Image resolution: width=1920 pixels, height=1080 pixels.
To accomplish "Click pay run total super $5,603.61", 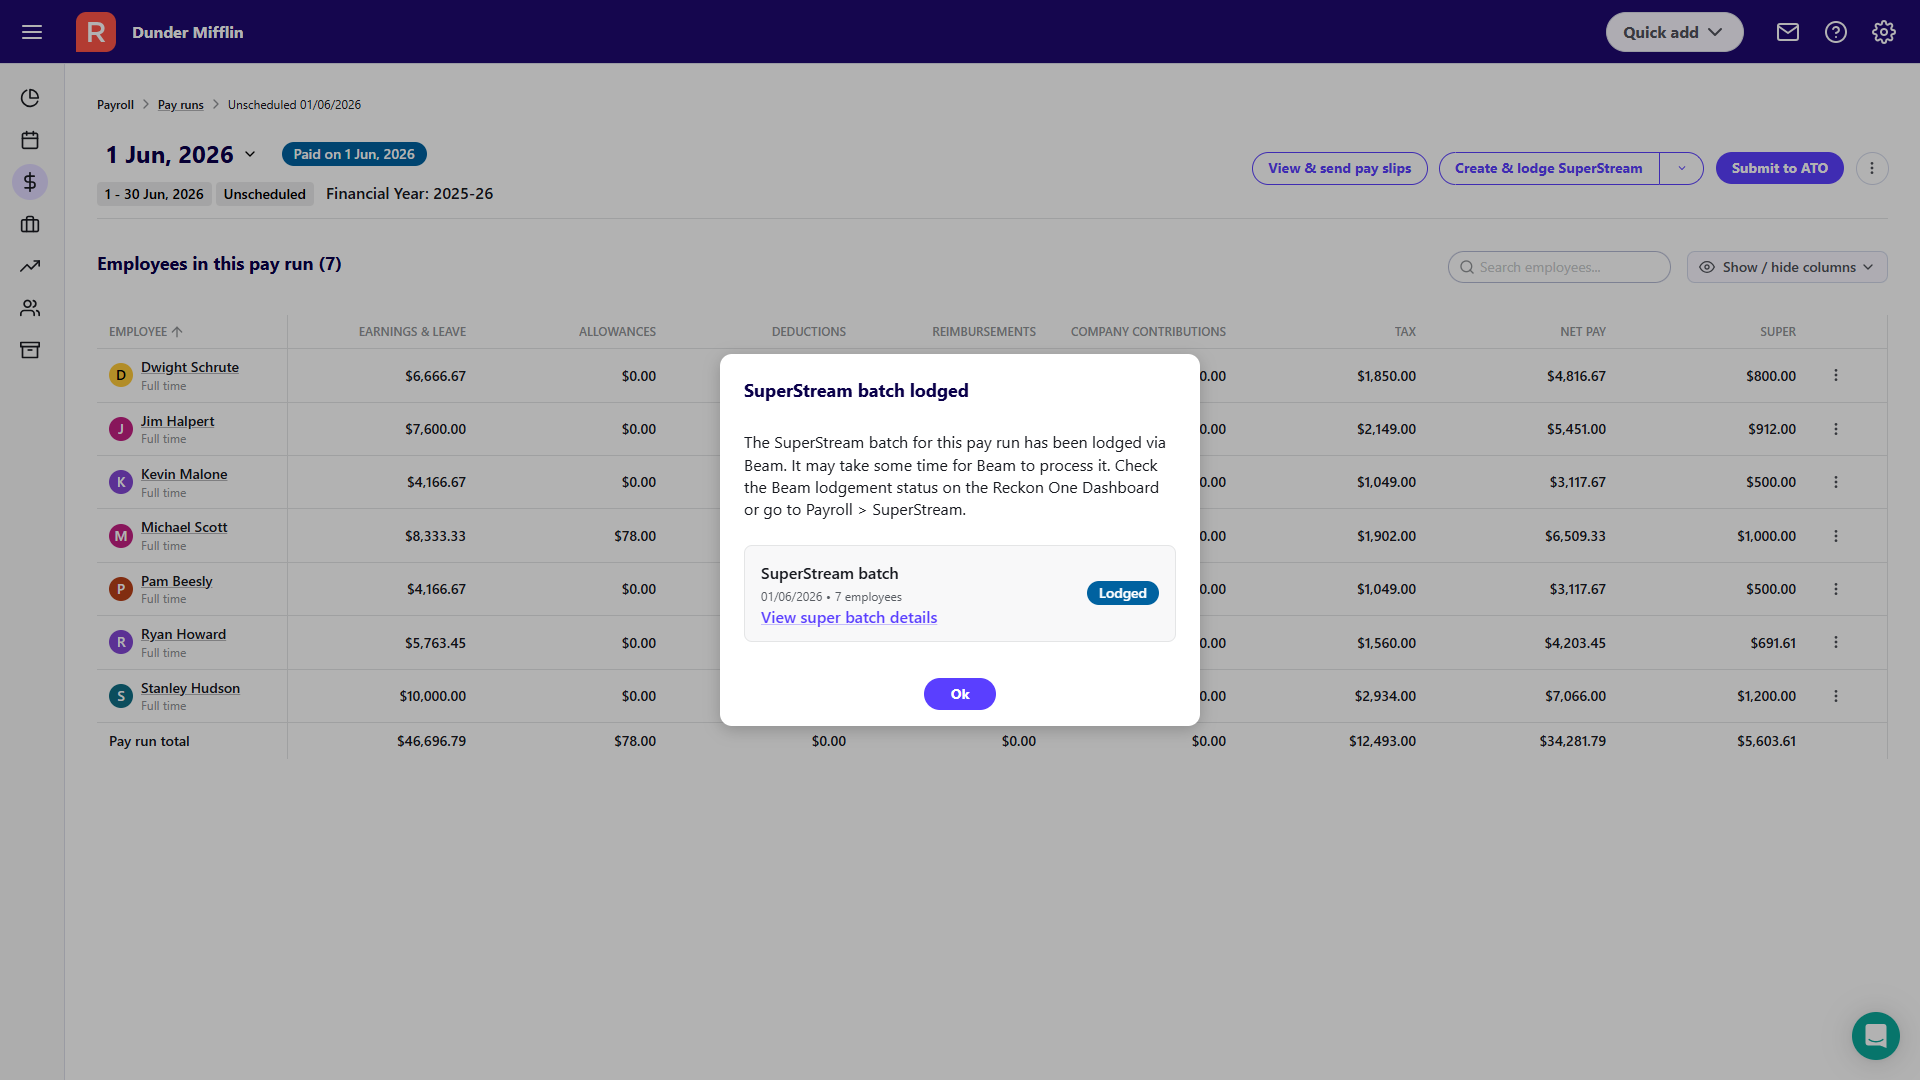I will click(1766, 741).
